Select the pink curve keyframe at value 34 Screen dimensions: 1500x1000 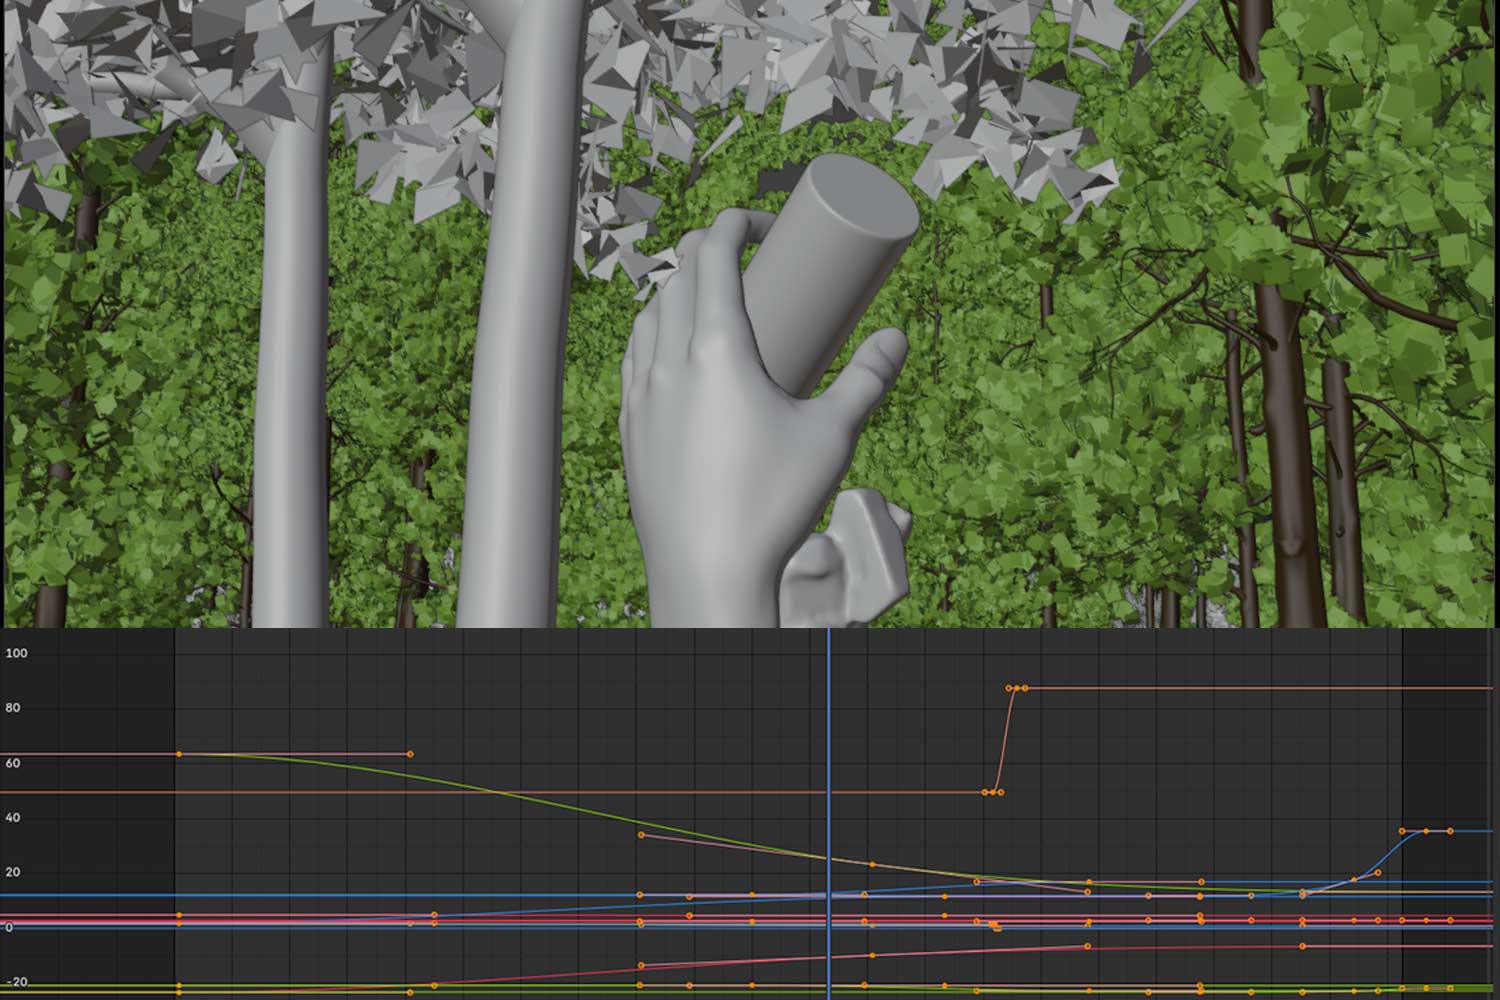click(641, 835)
